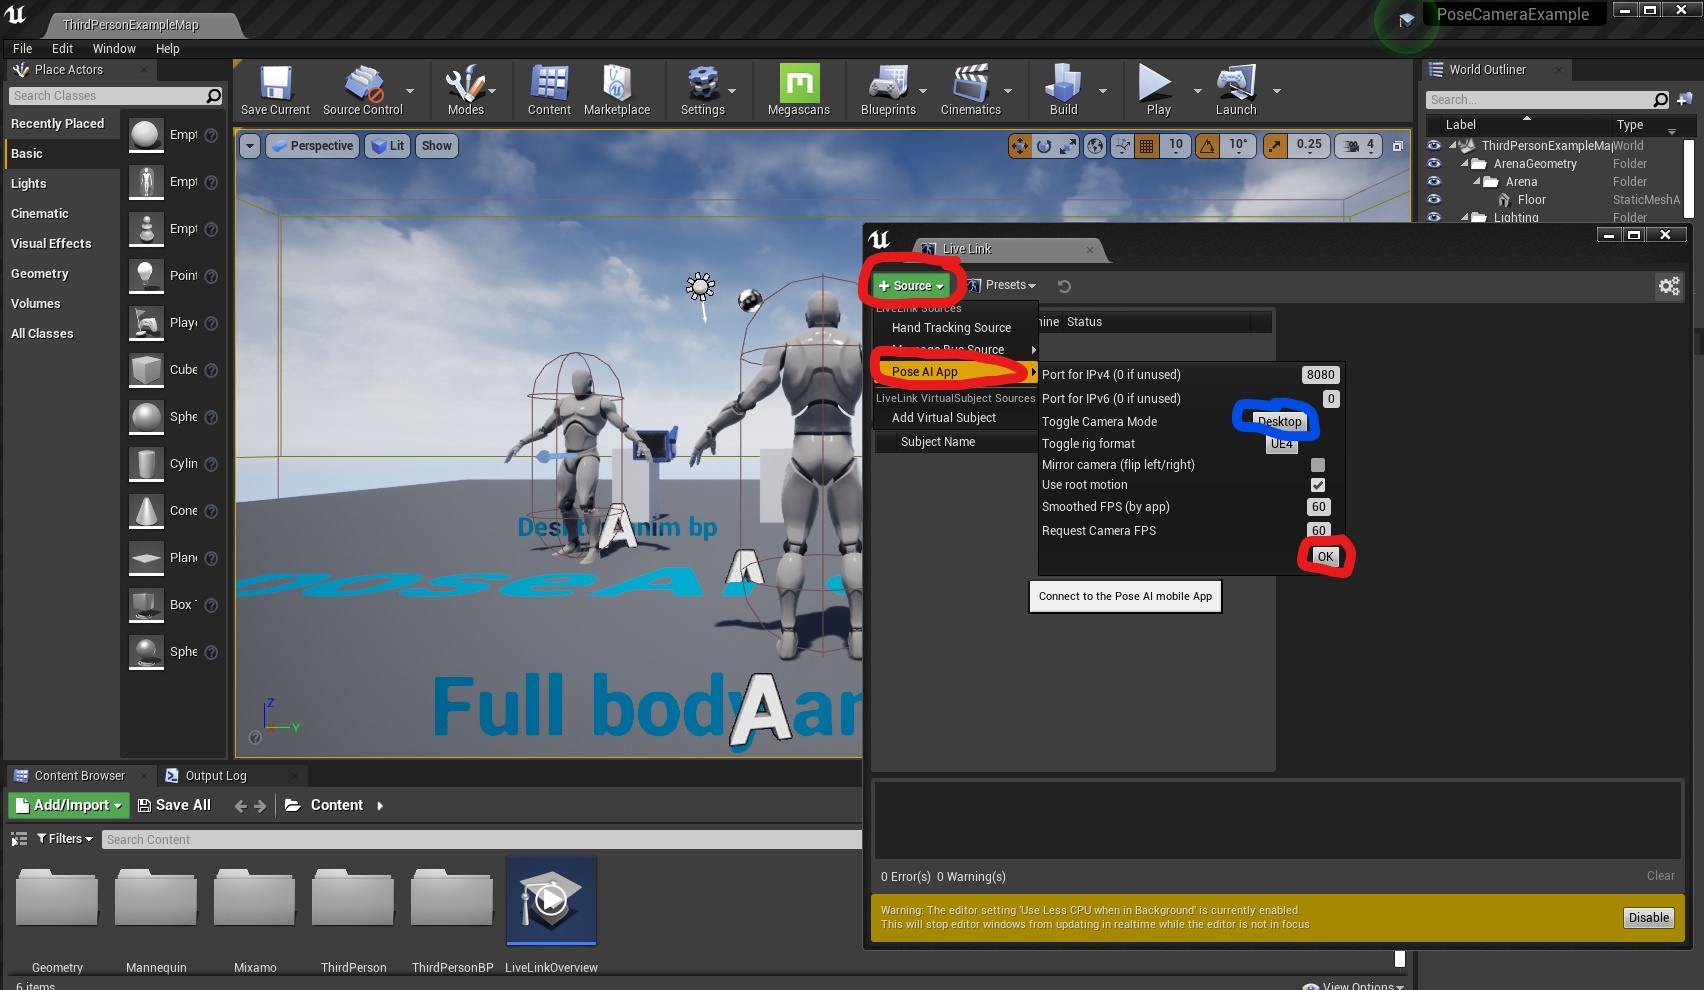
Task: Click the Content browser toolbar icon
Action: (548, 88)
